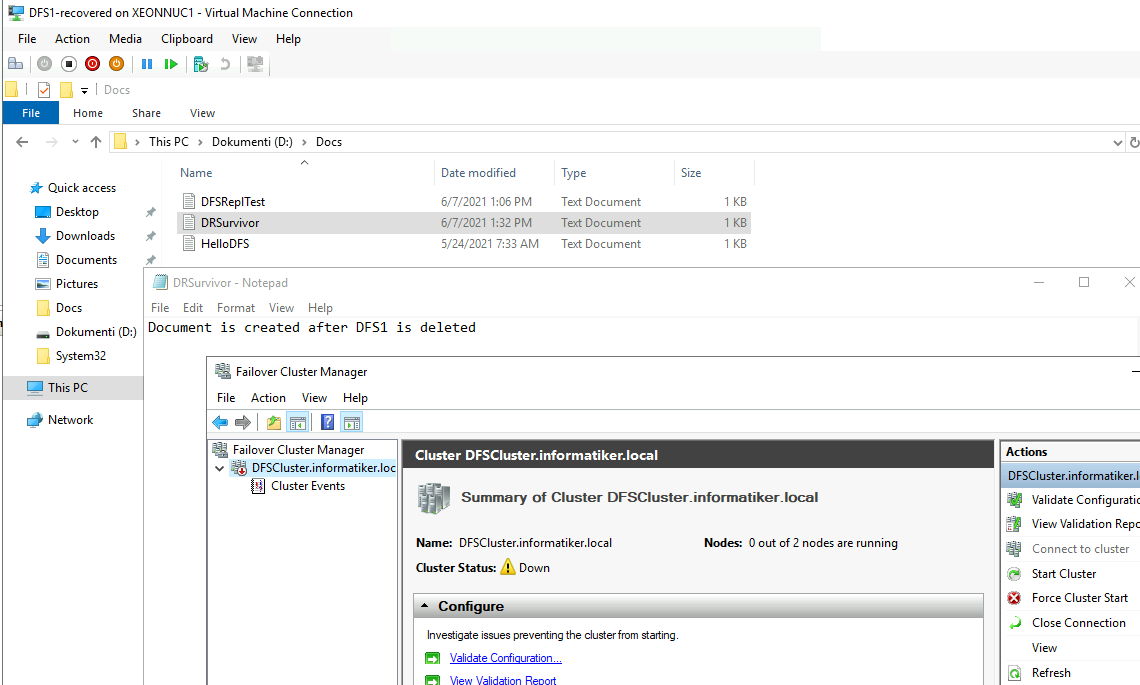This screenshot has width=1140, height=685.
Task: Click Start Cluster action
Action: [1064, 574]
